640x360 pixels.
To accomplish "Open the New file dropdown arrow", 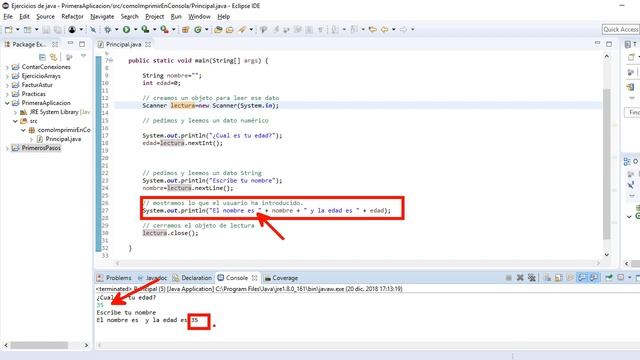I will [x=18, y=29].
